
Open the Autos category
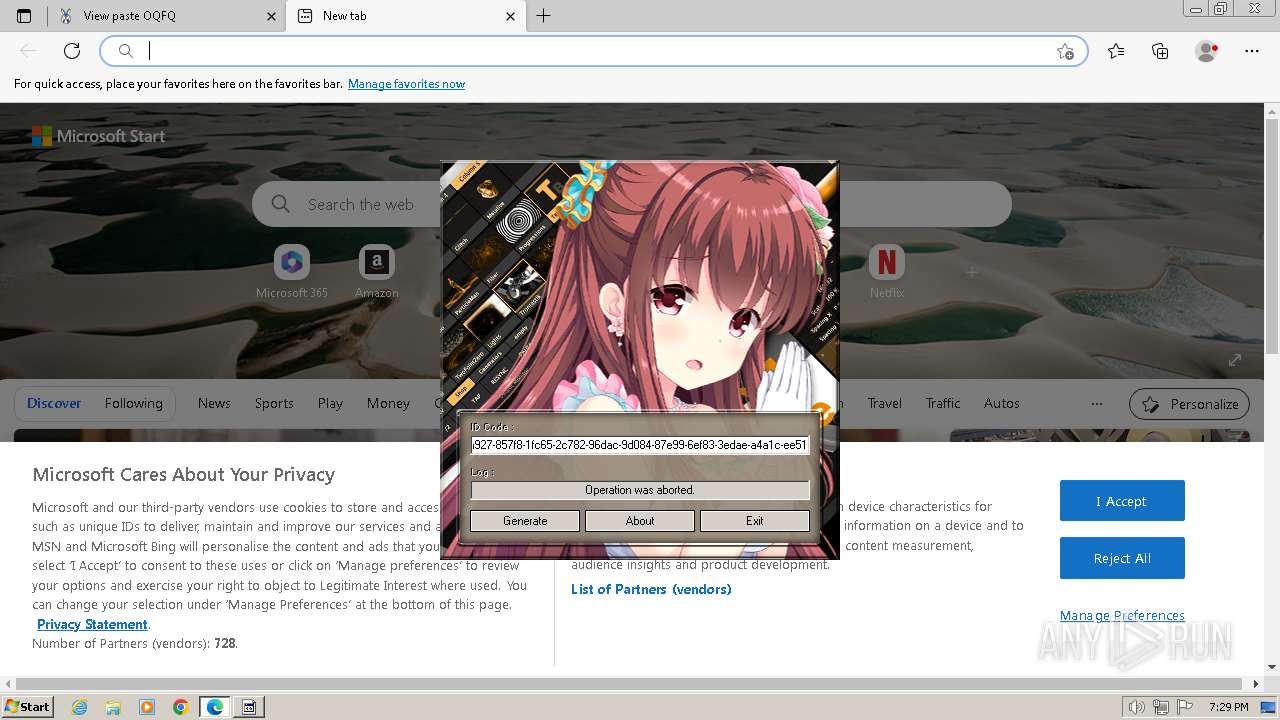pos(1002,403)
